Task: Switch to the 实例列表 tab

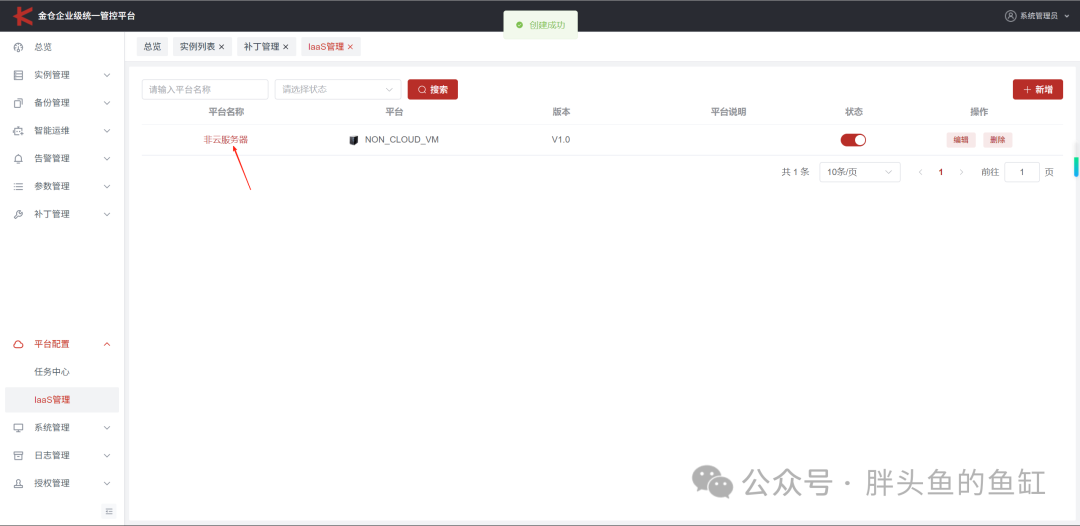Action: [197, 47]
